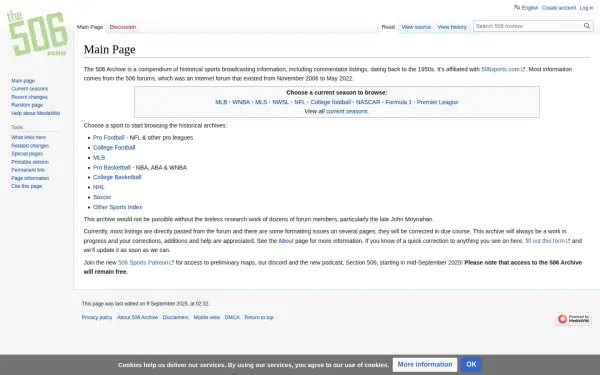
Task: Browse the NWSL current season
Action: pyautogui.click(x=280, y=102)
